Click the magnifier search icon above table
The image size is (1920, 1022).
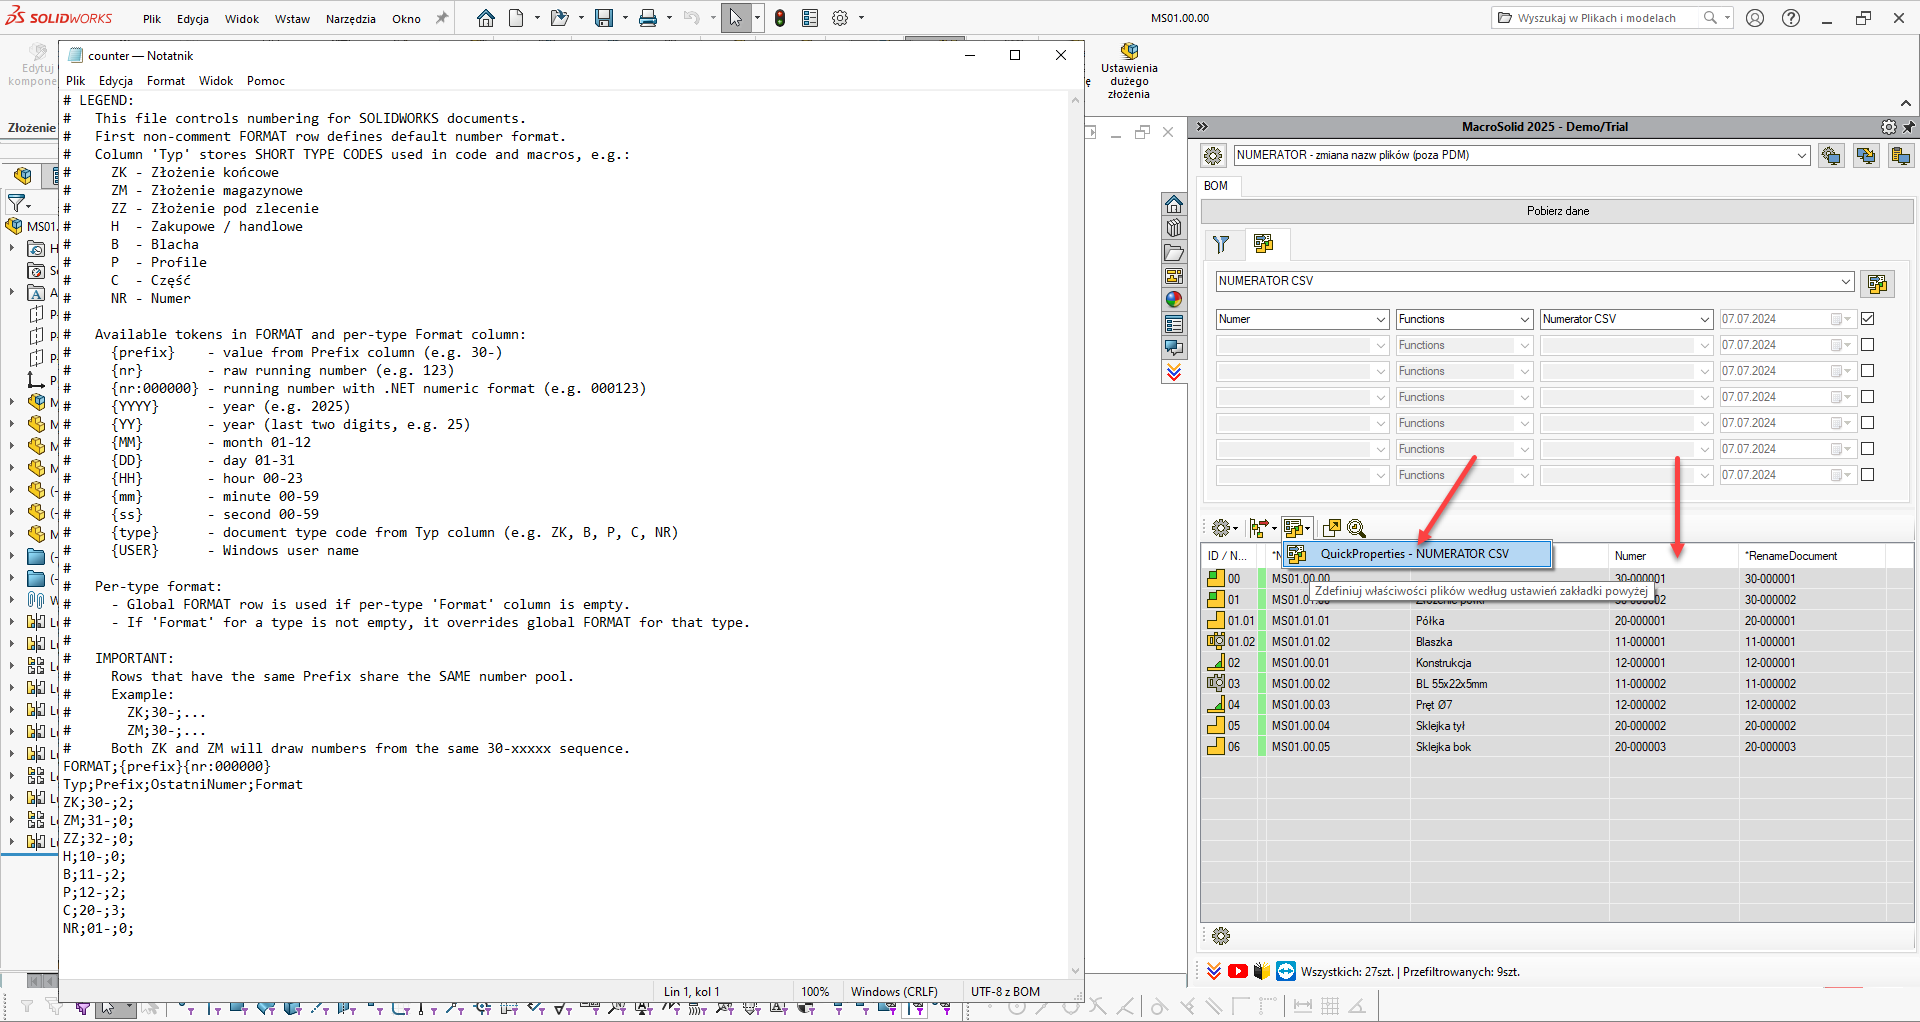coord(1356,528)
